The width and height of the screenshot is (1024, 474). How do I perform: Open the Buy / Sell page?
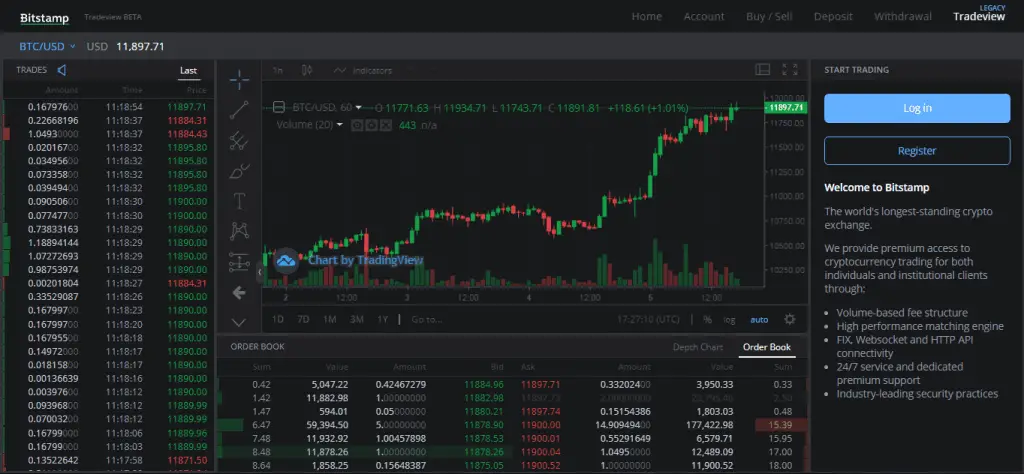pyautogui.click(x=769, y=16)
